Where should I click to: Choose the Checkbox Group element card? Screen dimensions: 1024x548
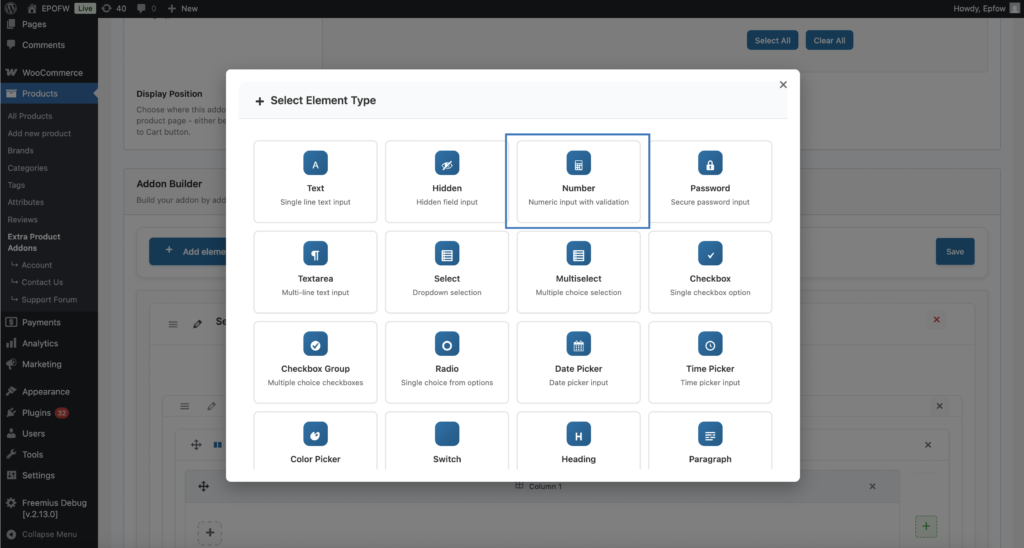coord(315,362)
